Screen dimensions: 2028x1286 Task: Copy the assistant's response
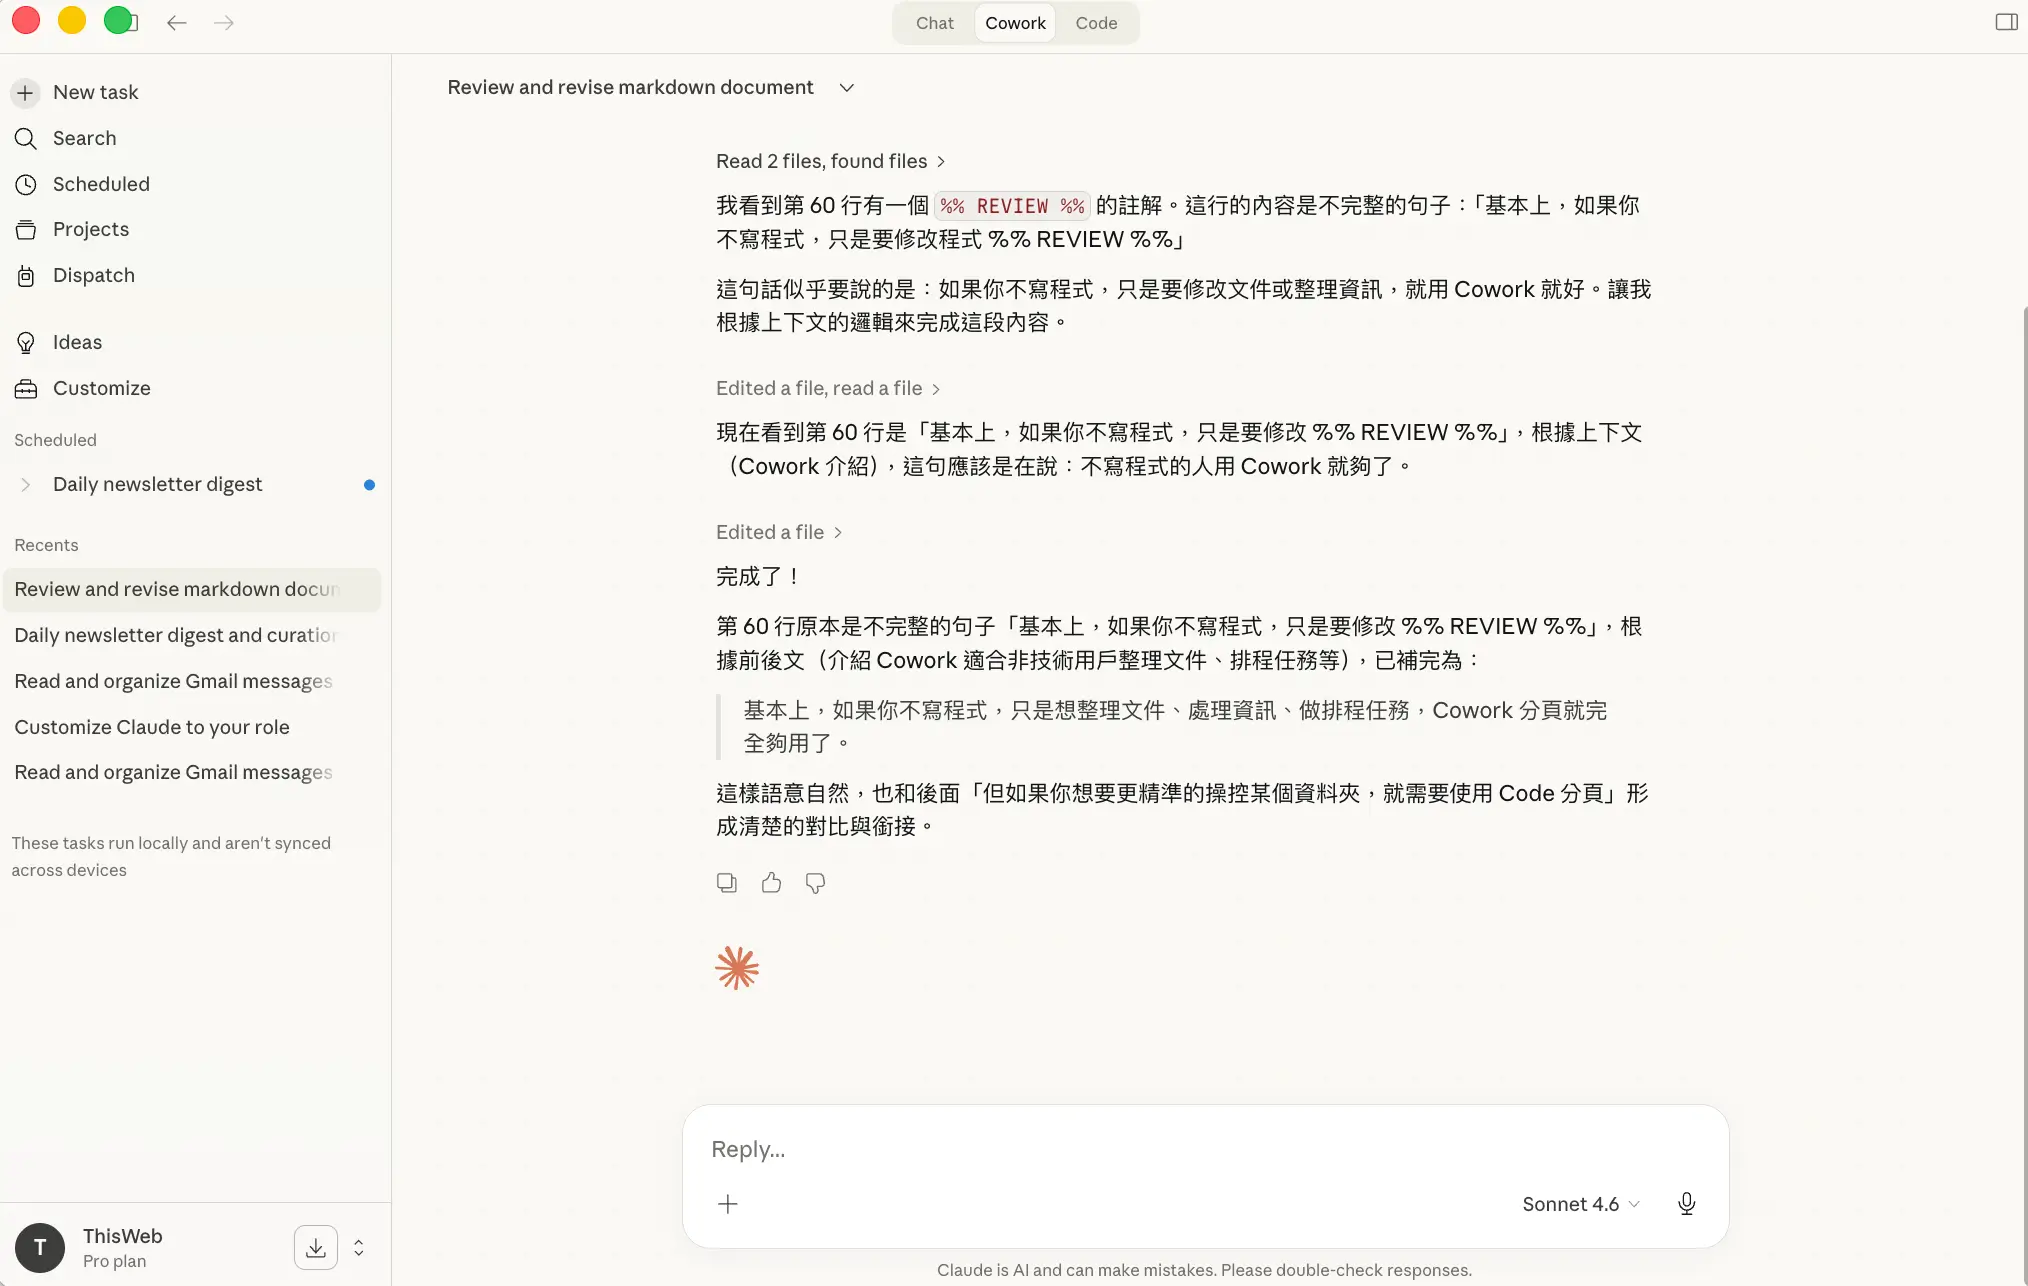pos(727,883)
